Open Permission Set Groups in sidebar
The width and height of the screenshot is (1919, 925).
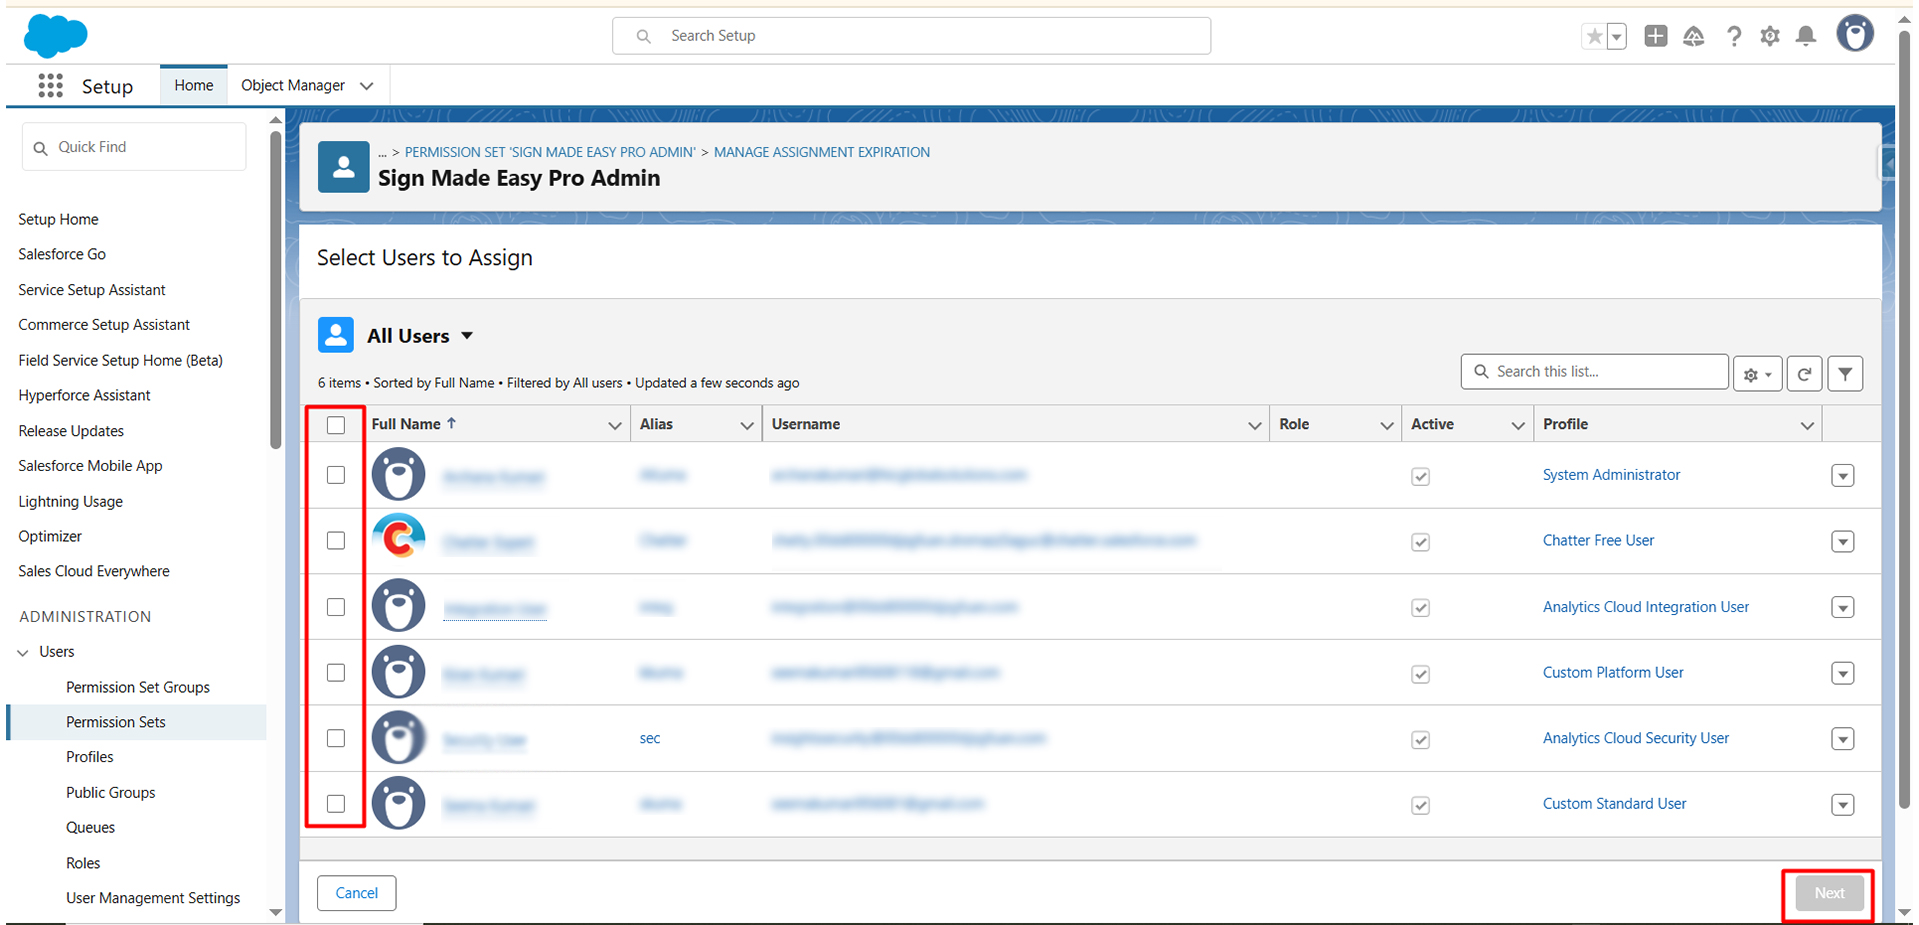pyautogui.click(x=138, y=687)
